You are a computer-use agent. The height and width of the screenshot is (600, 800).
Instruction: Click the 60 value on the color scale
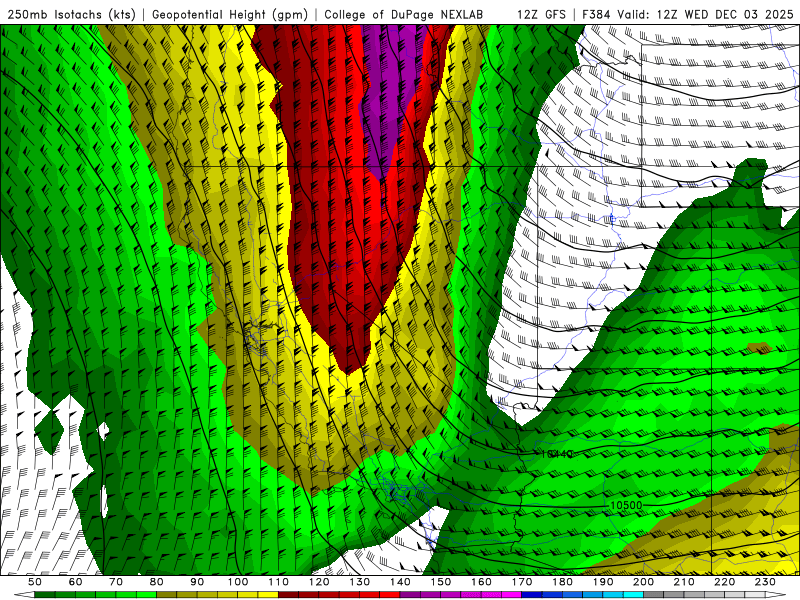pyautogui.click(x=75, y=582)
